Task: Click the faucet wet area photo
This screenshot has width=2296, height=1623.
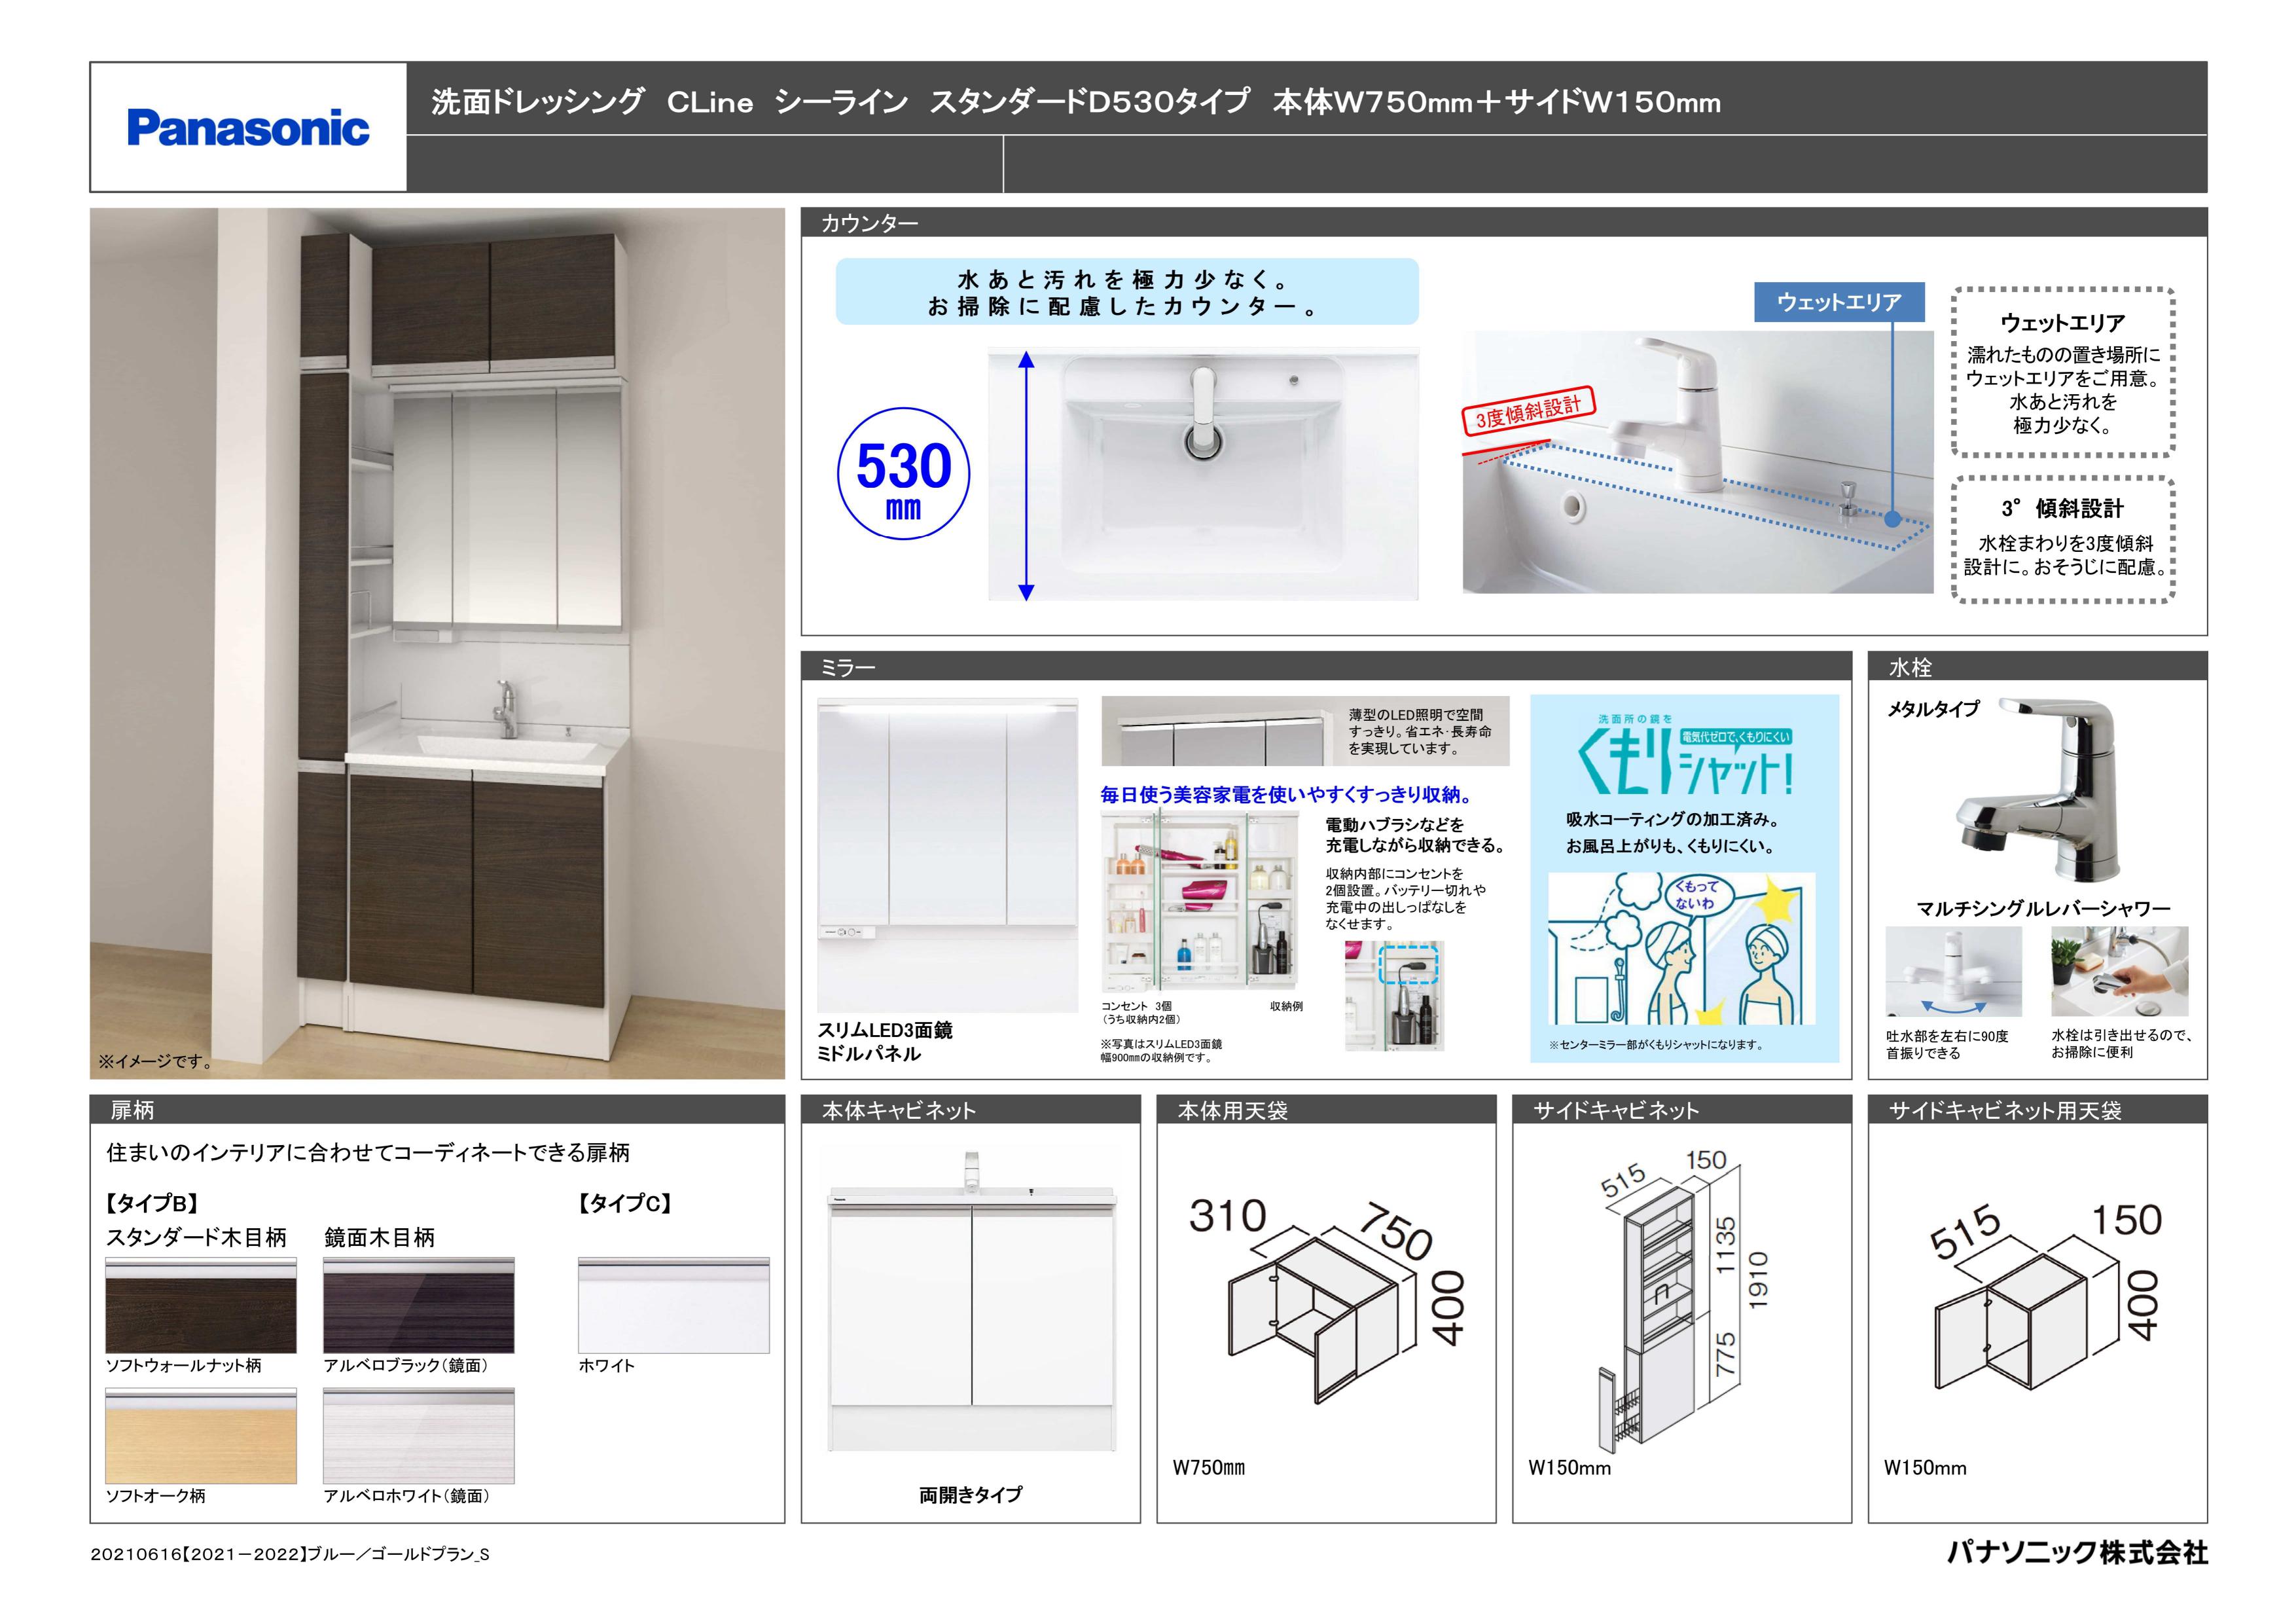Action: [1698, 462]
